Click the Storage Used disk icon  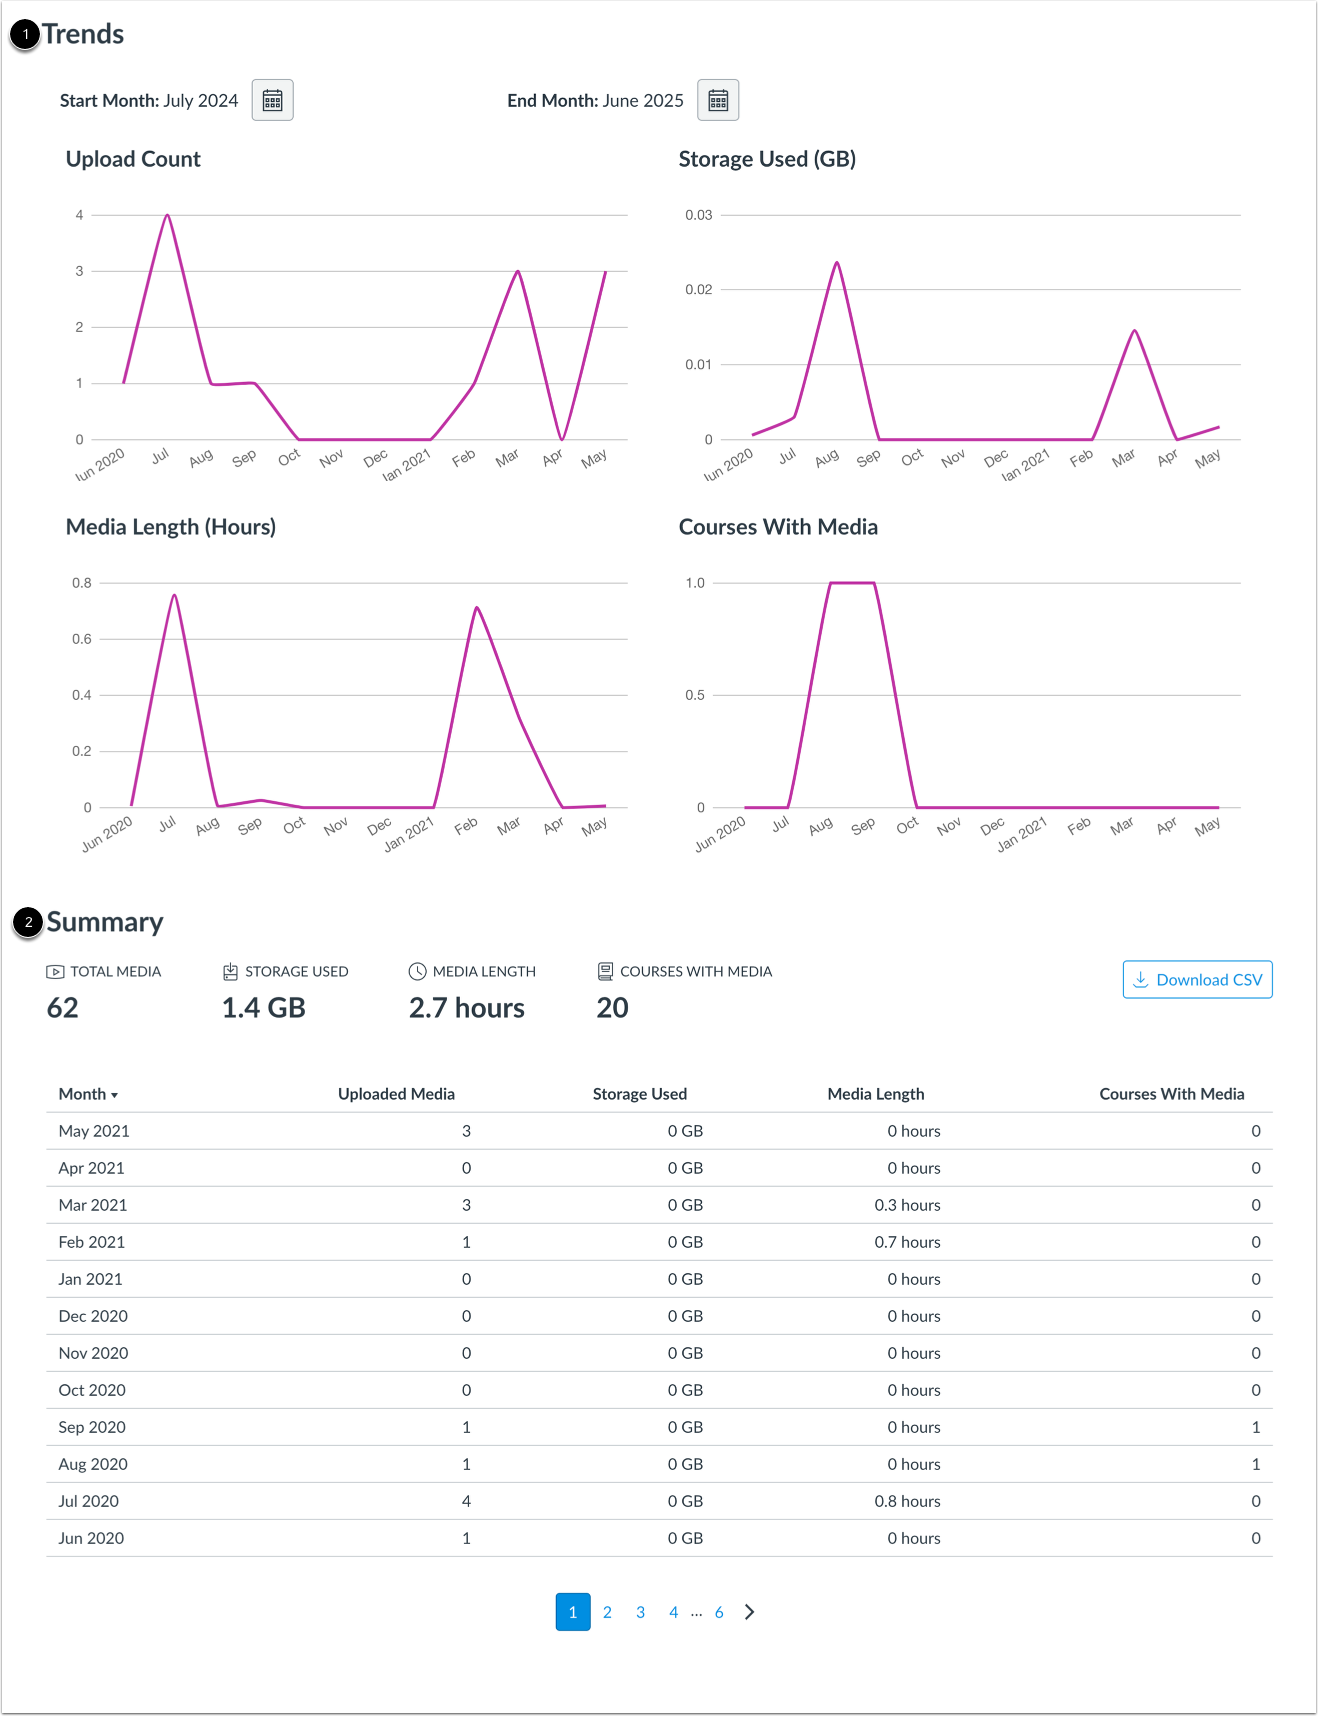[x=231, y=970]
